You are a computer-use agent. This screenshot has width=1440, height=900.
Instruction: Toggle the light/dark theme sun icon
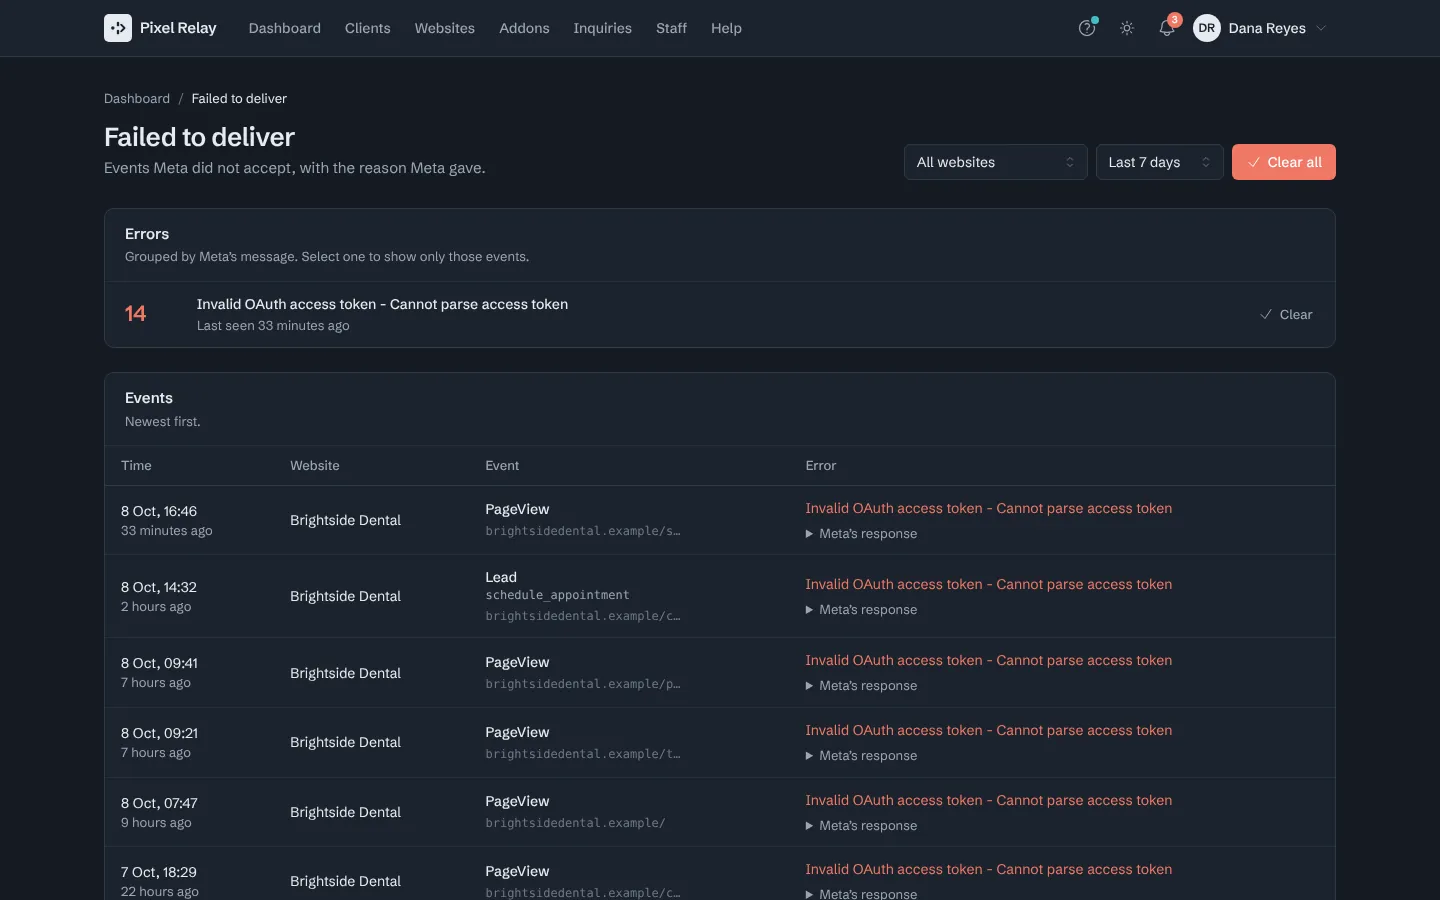1127,28
